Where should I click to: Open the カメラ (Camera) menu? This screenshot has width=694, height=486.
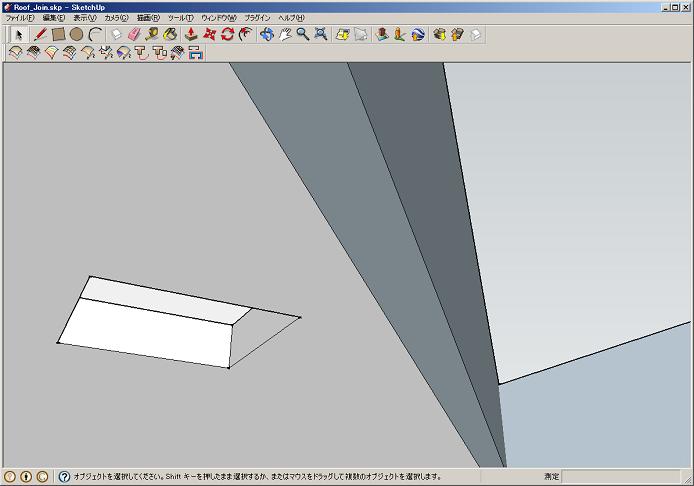[x=116, y=18]
